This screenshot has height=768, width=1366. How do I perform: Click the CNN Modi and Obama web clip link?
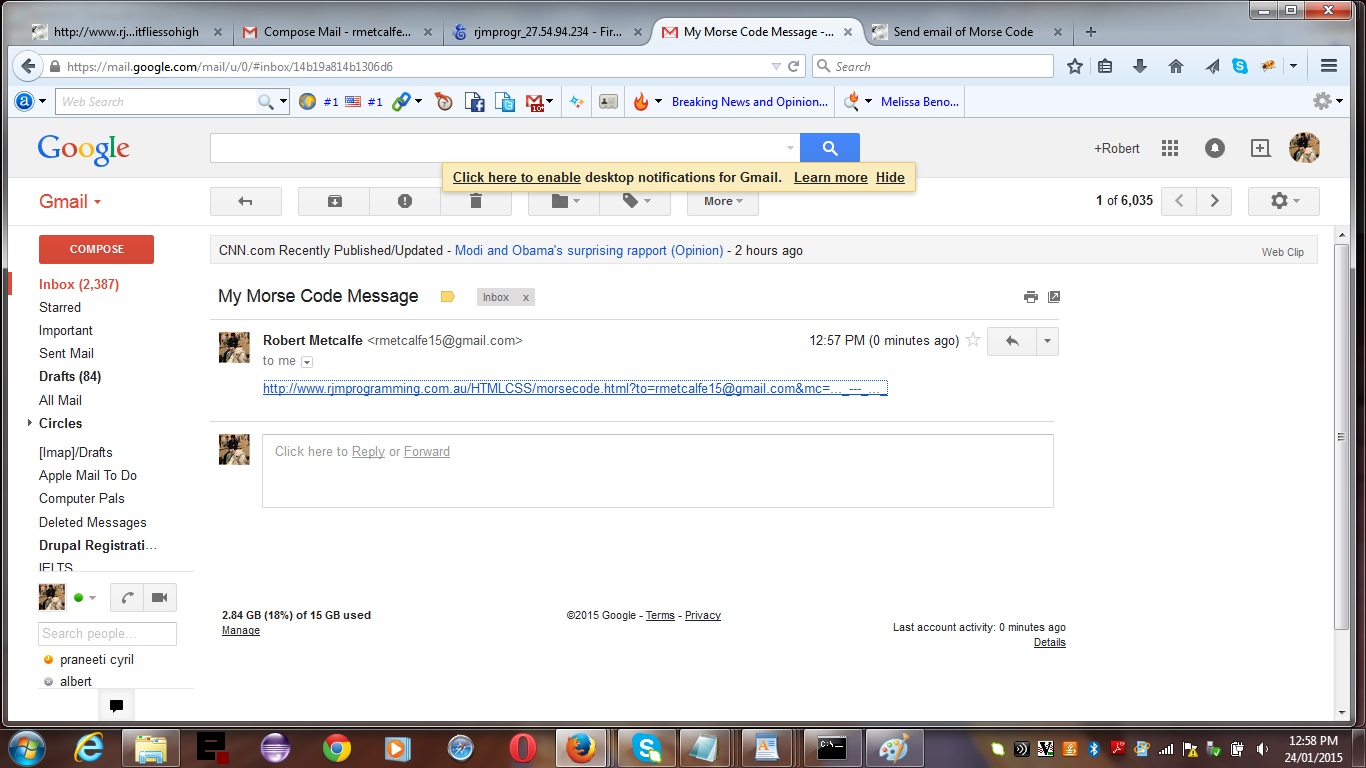coord(589,250)
